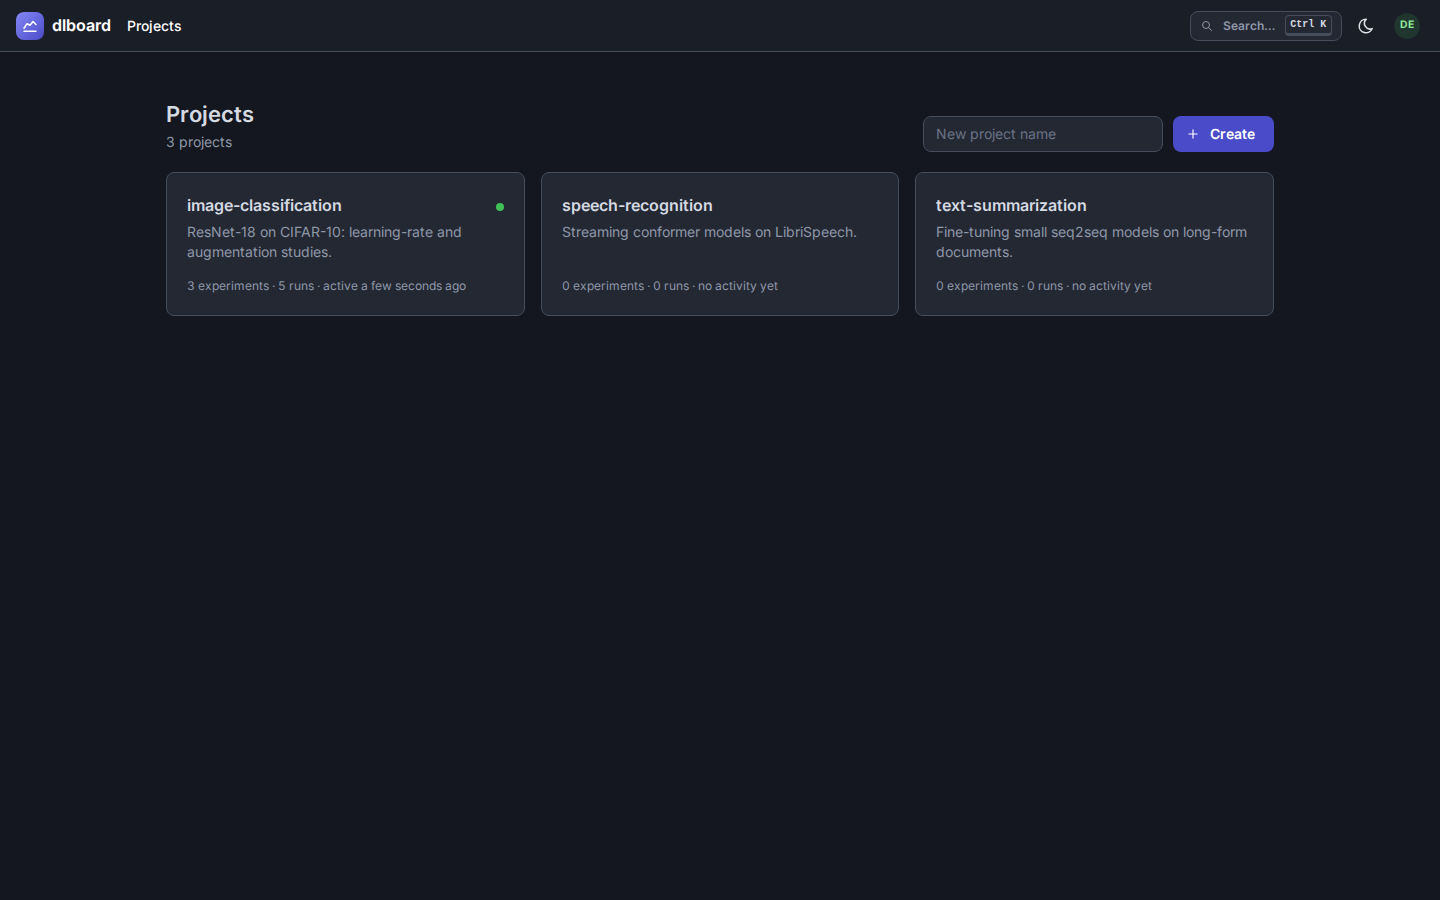This screenshot has height=900, width=1440.
Task: Go to Projects in the top navigation
Action: [154, 26]
